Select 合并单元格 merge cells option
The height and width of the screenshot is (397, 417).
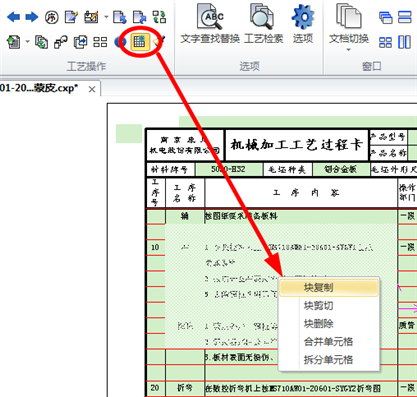click(x=329, y=342)
